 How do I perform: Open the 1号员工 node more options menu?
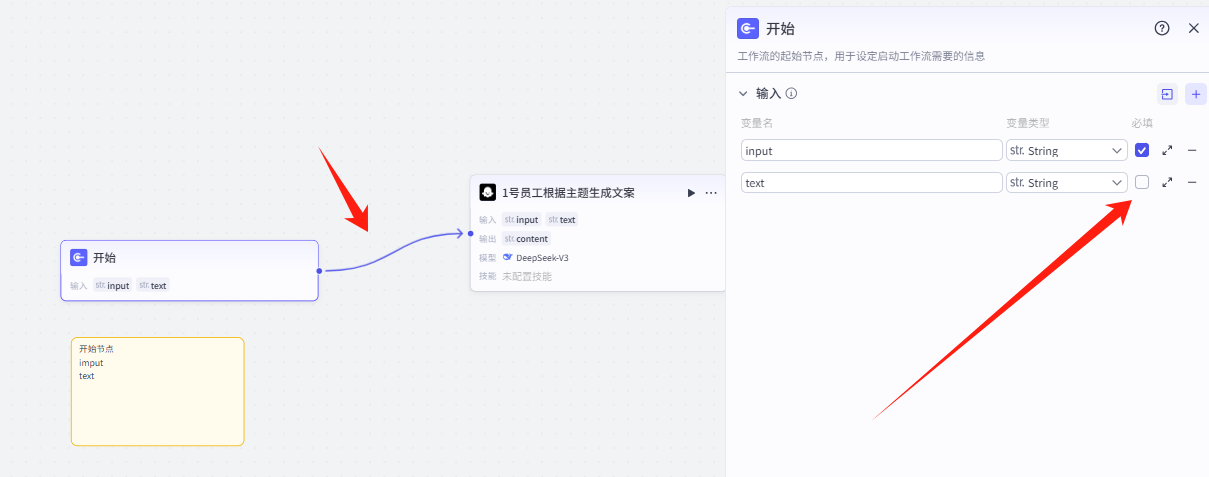point(711,193)
